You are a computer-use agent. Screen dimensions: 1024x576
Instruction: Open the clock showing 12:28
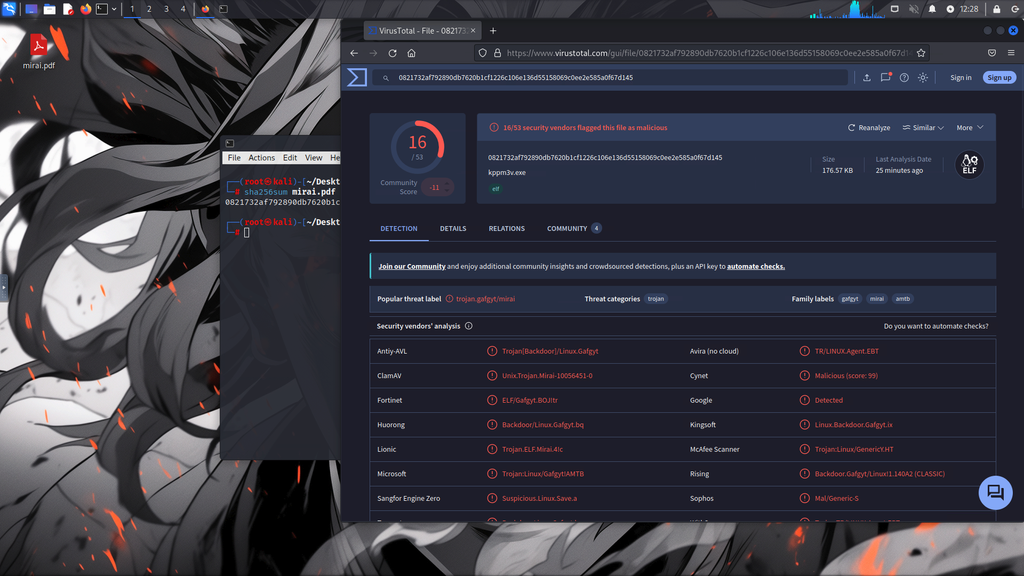click(x=969, y=9)
